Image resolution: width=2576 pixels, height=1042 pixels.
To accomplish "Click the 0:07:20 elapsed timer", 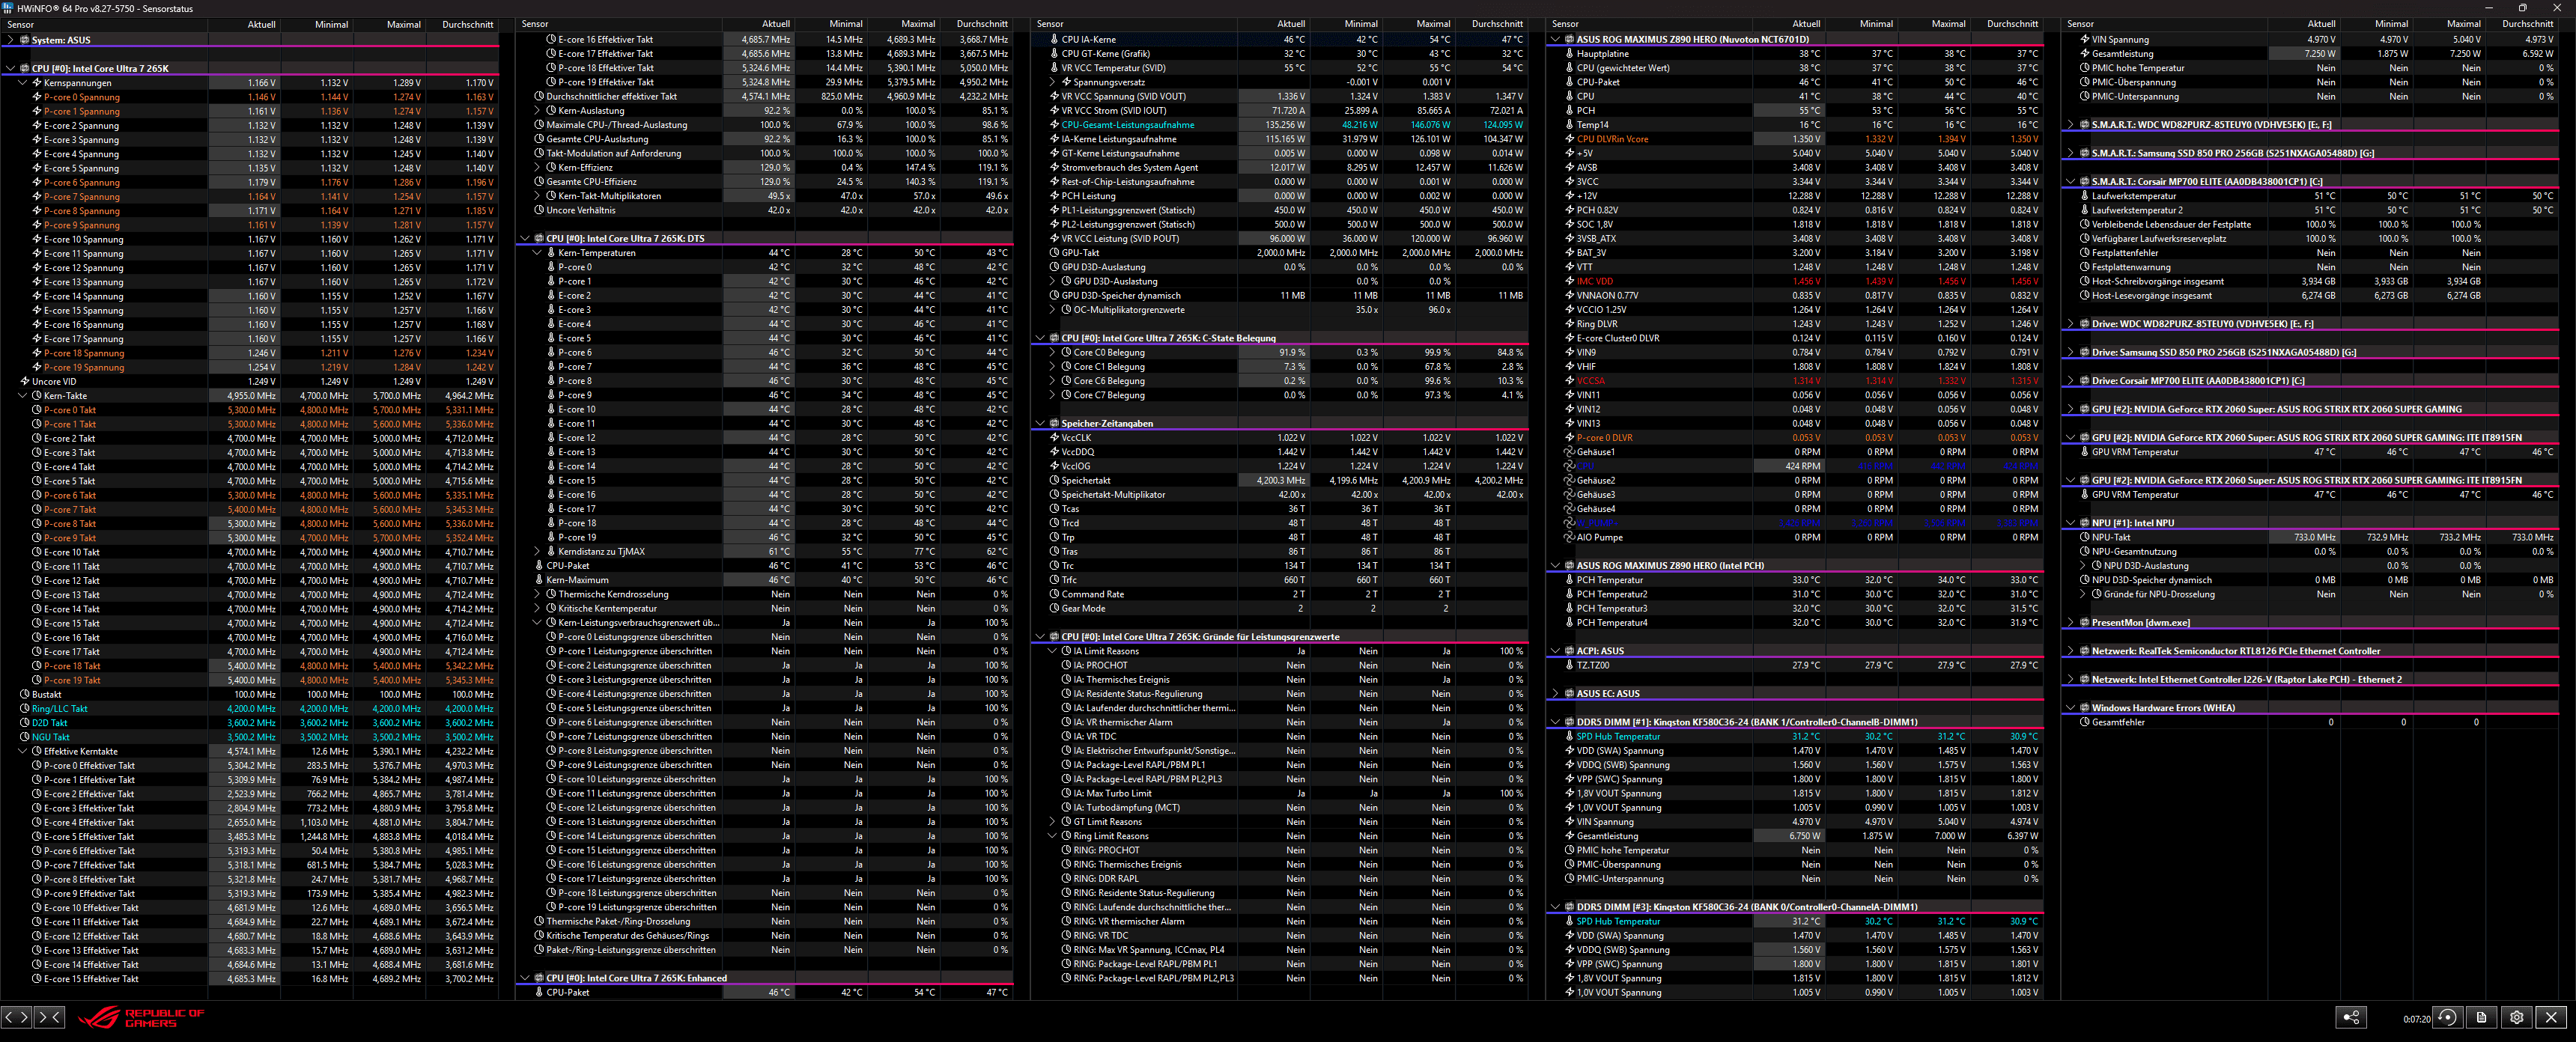I will point(2416,1019).
